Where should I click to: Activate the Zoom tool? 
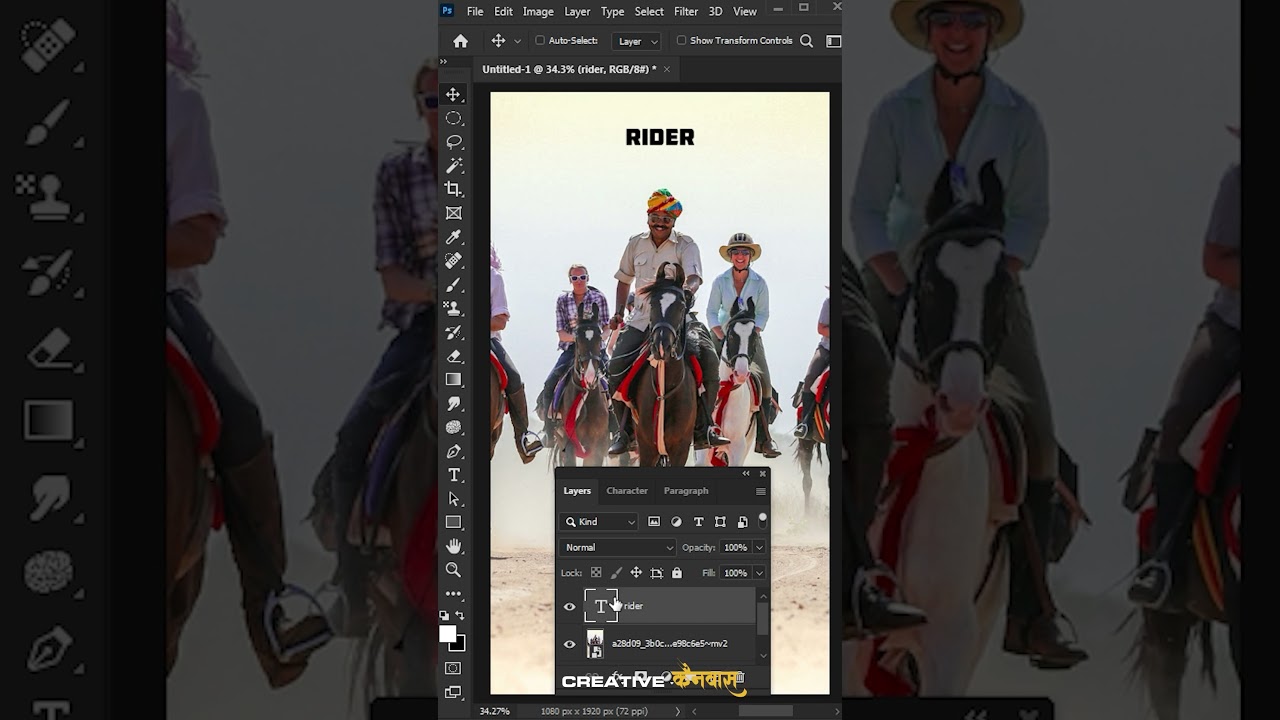click(453, 569)
